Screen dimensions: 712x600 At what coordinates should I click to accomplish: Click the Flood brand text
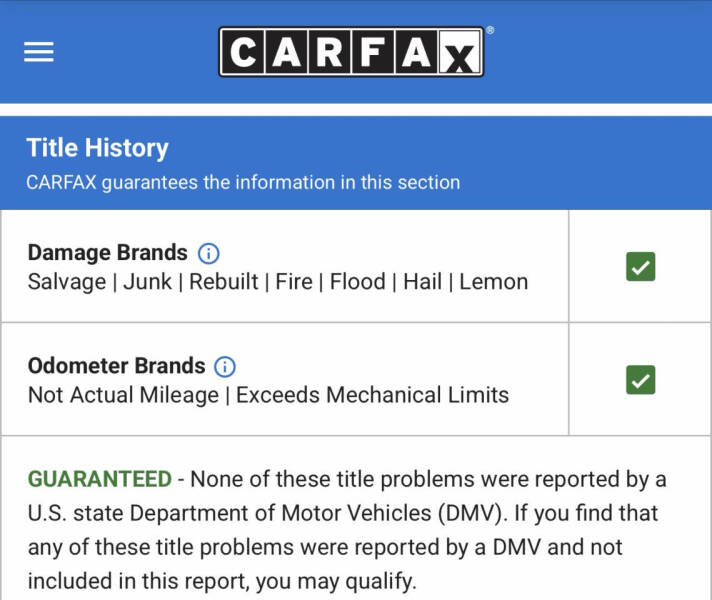click(358, 282)
